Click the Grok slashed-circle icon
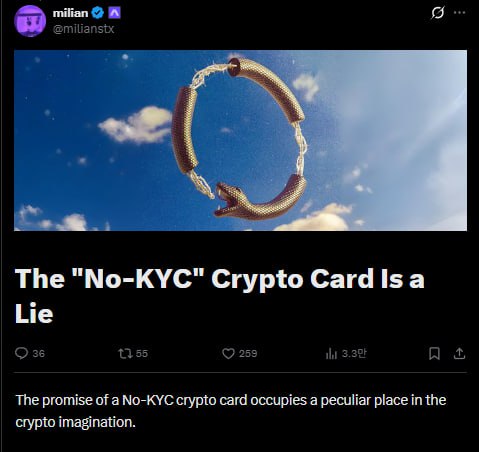This screenshot has height=452, width=479. point(437,13)
